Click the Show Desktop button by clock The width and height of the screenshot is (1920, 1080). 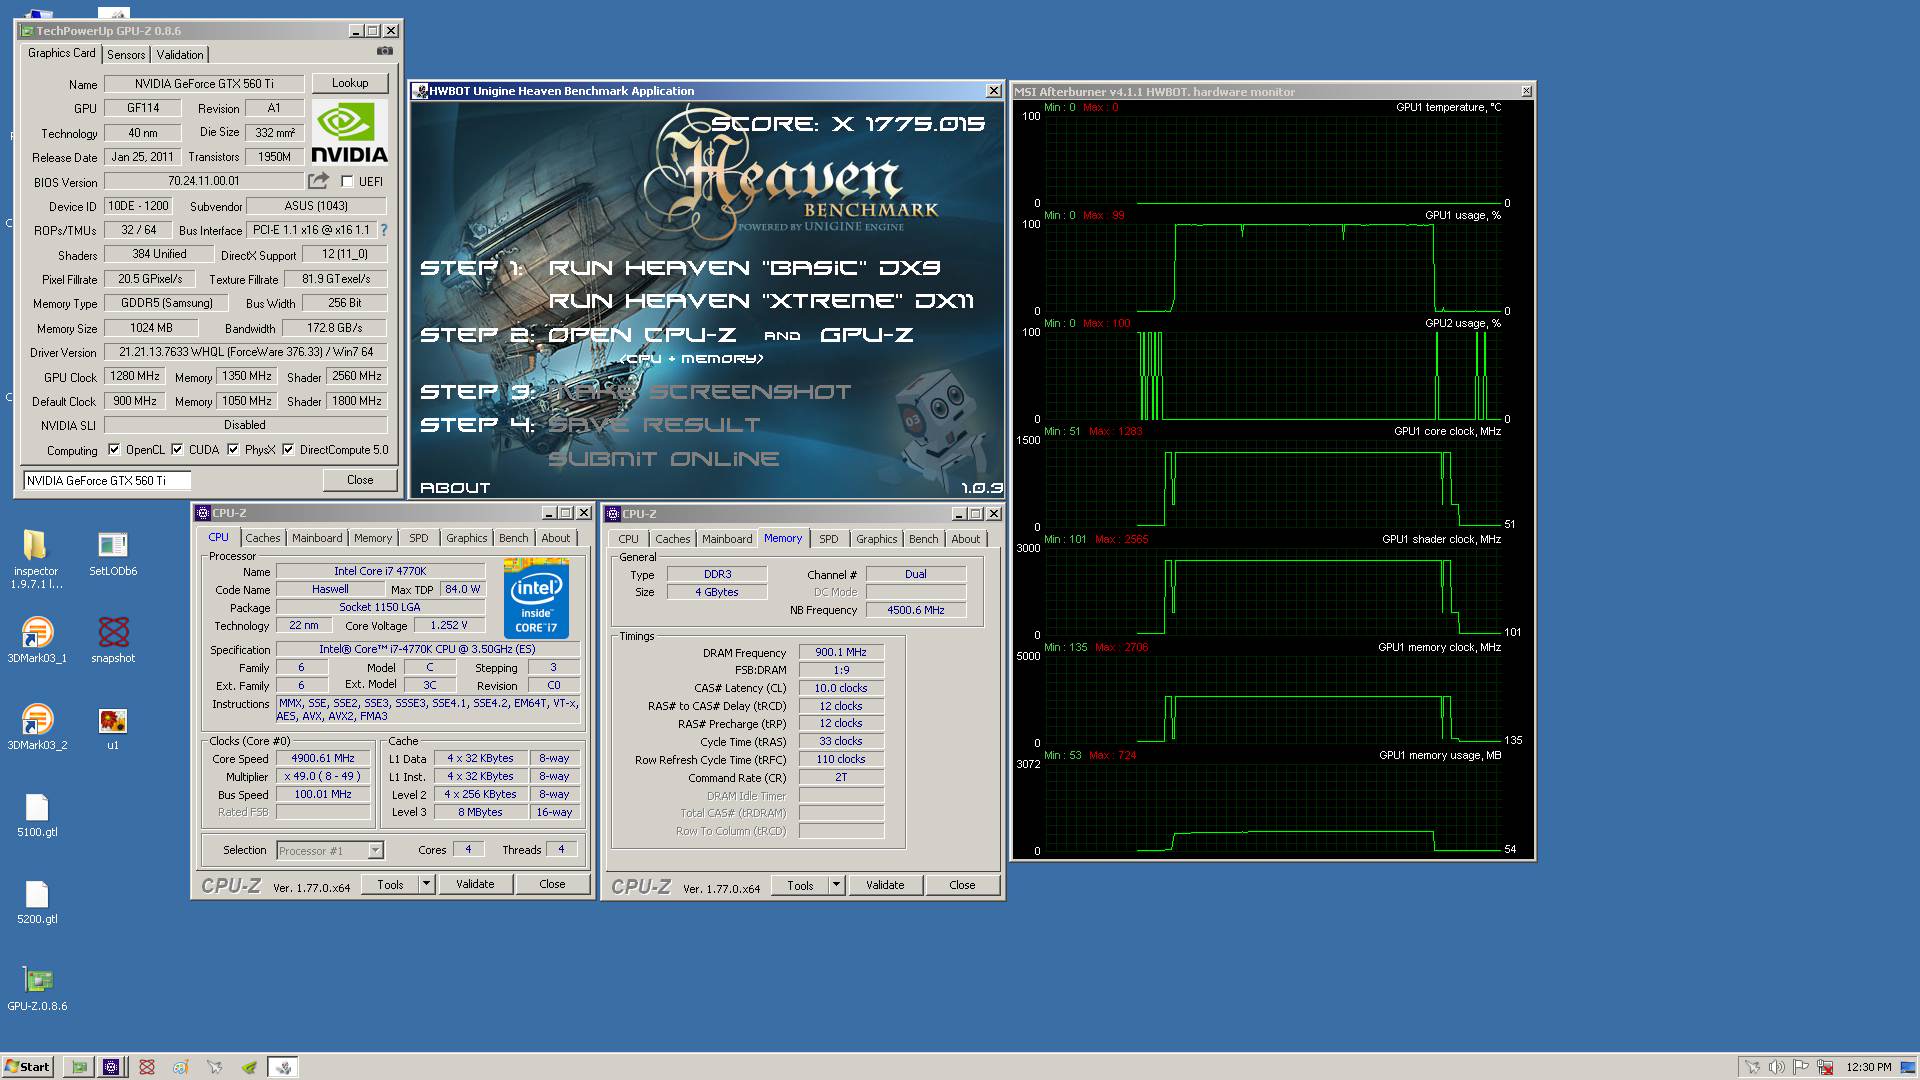point(1909,1067)
